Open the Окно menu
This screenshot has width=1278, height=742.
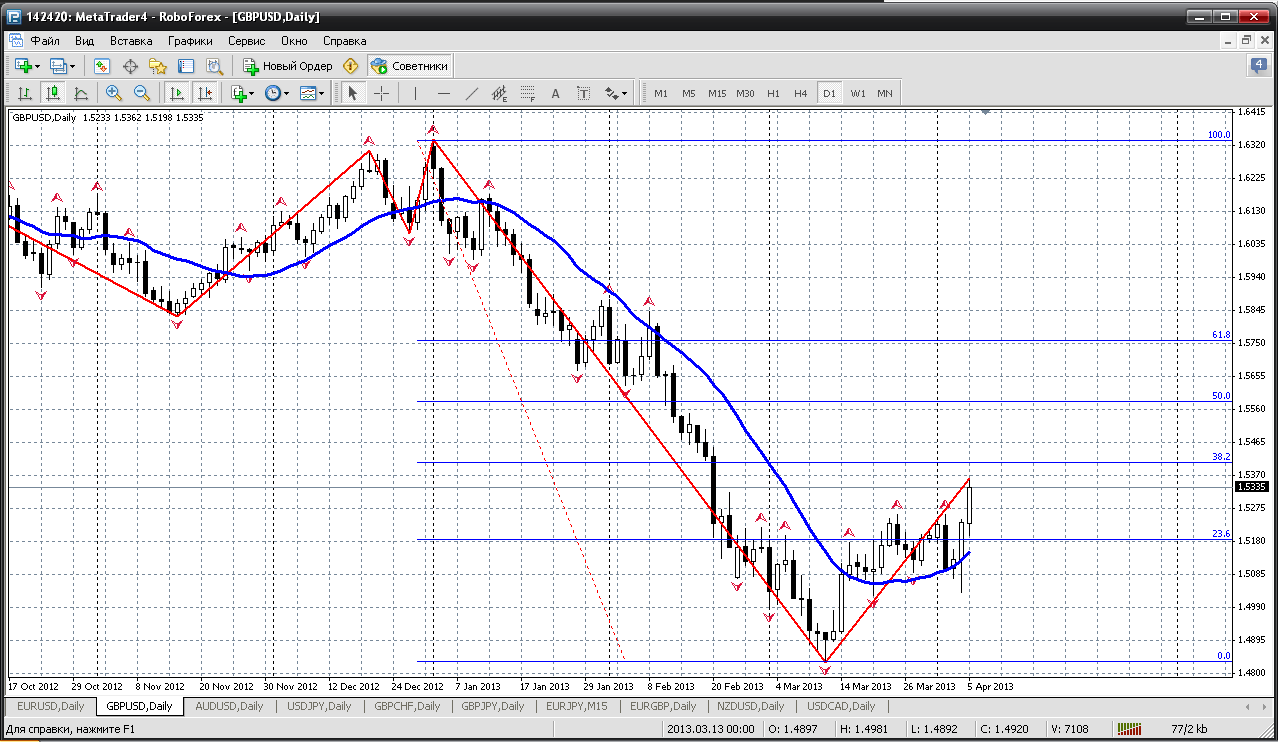[294, 41]
